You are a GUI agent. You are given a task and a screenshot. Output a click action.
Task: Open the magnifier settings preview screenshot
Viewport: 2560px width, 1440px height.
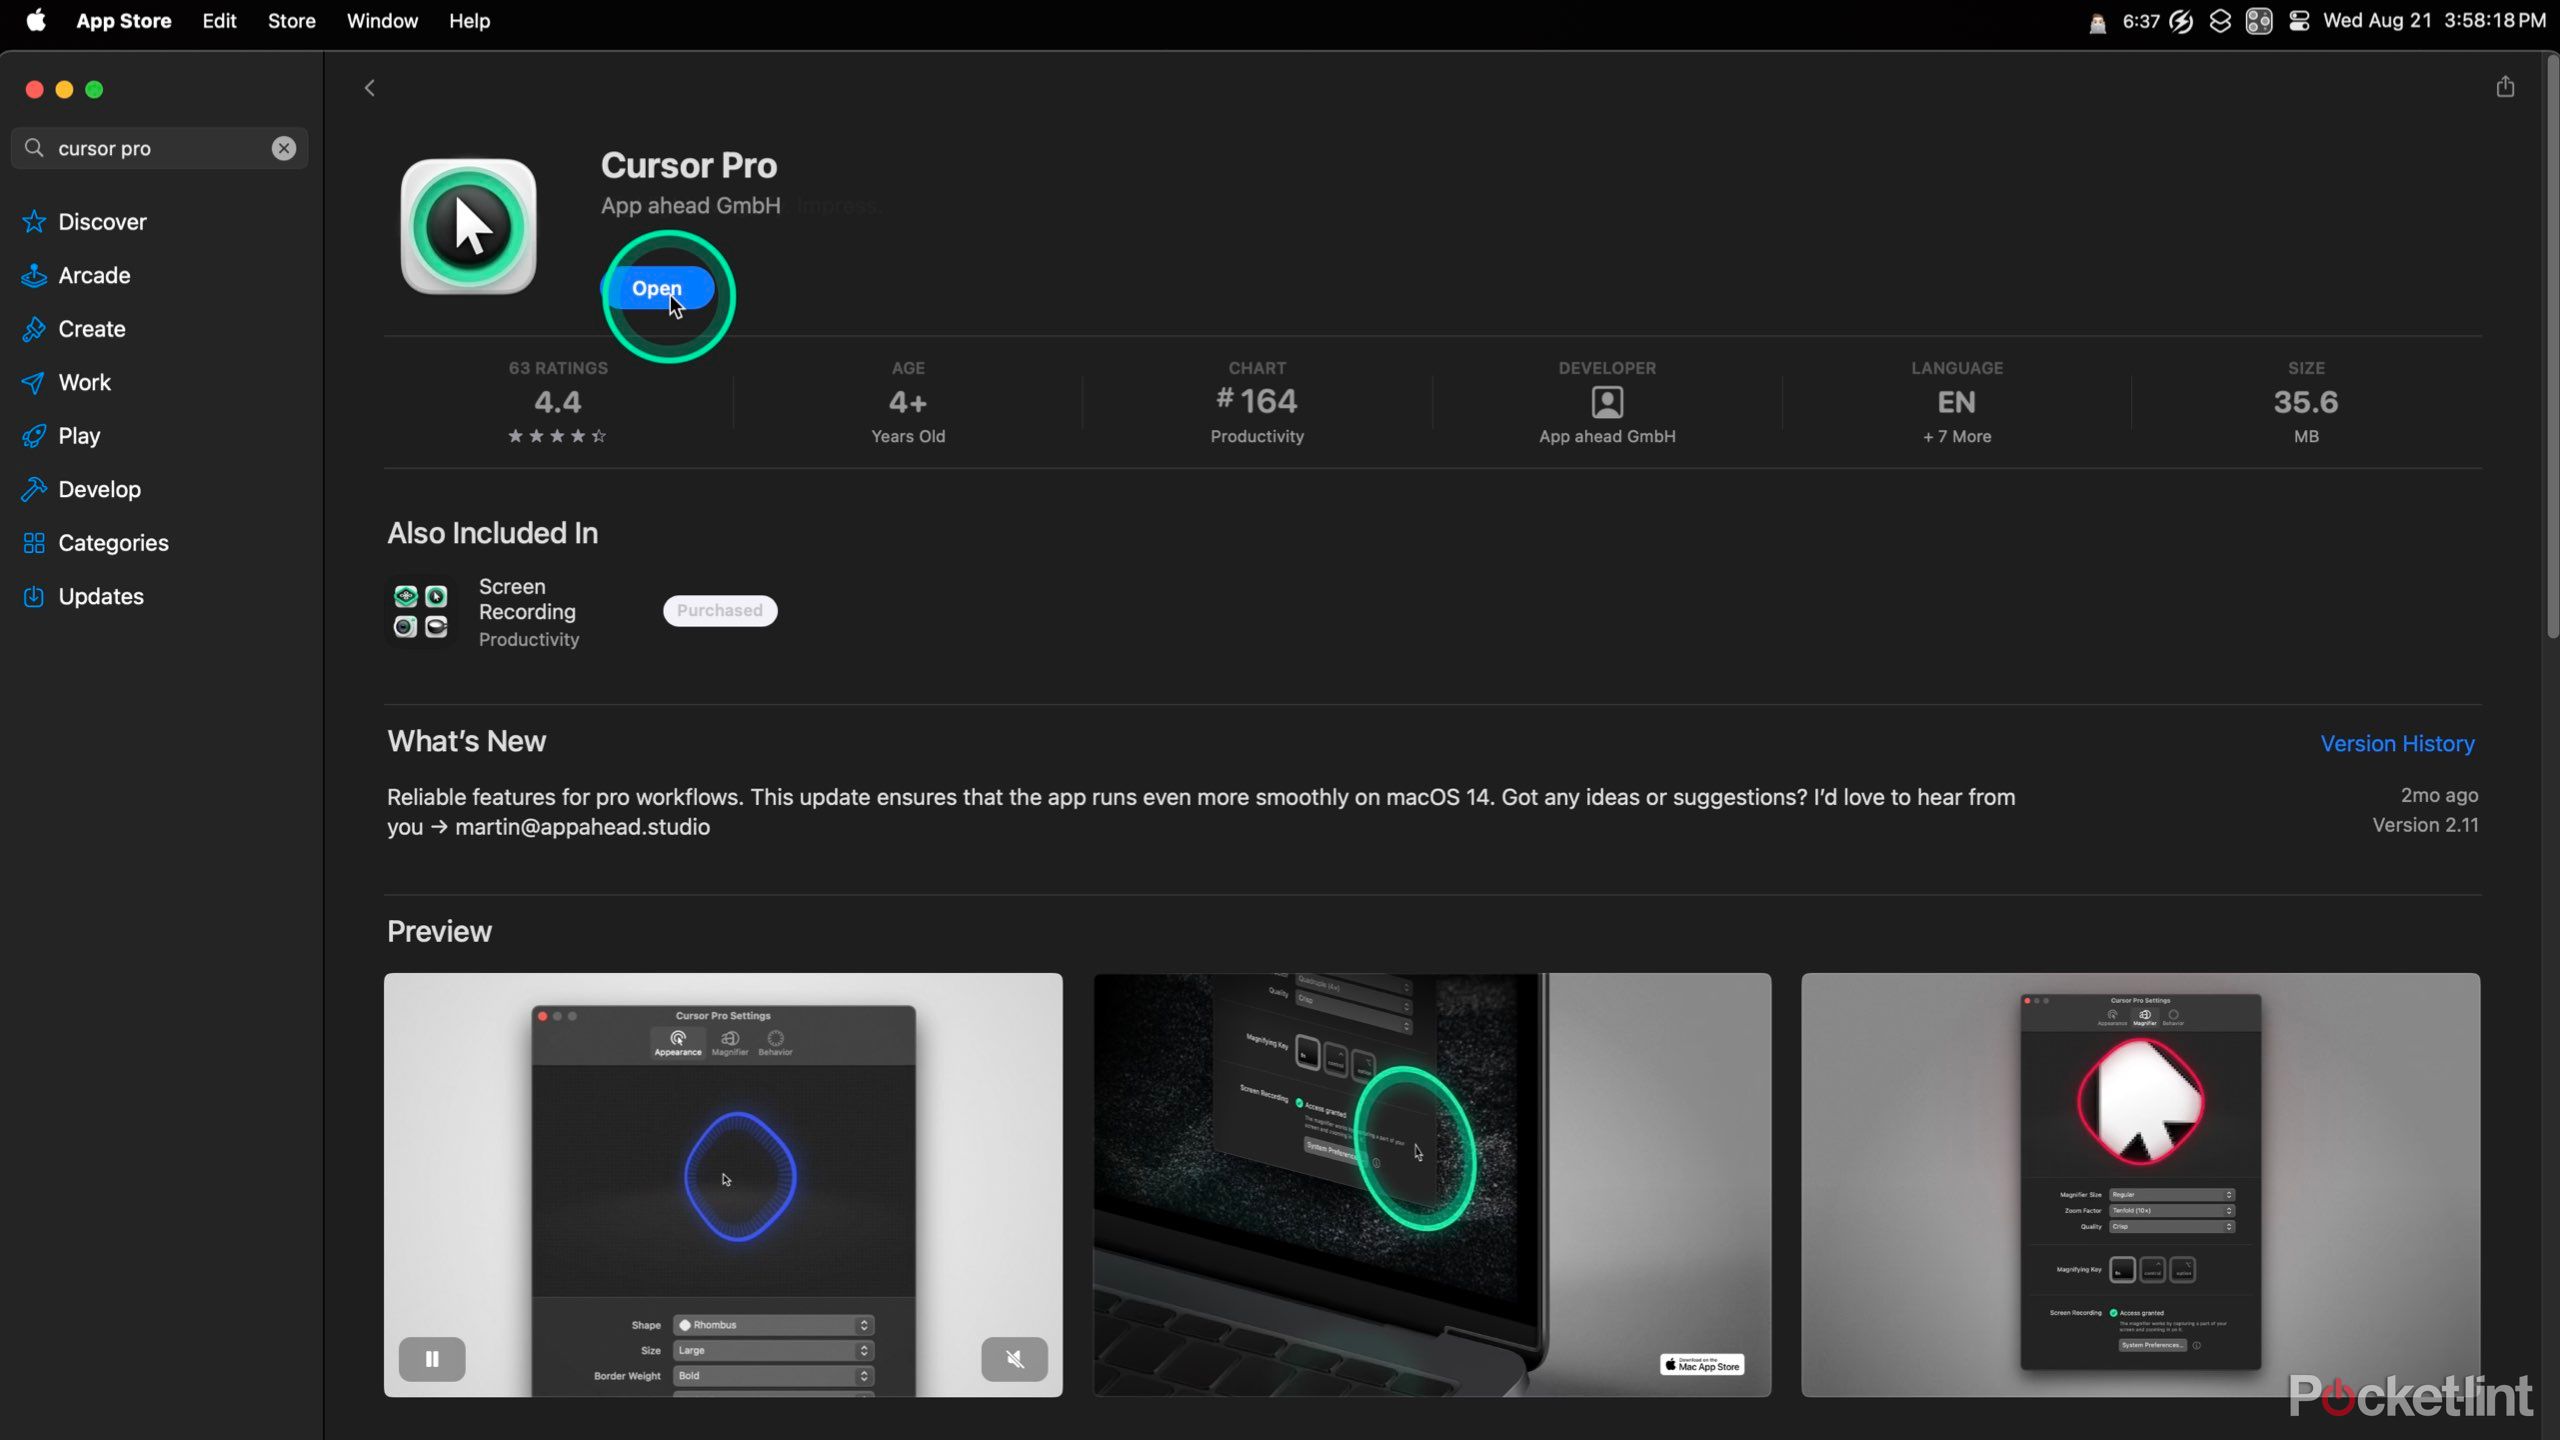click(2140, 1184)
